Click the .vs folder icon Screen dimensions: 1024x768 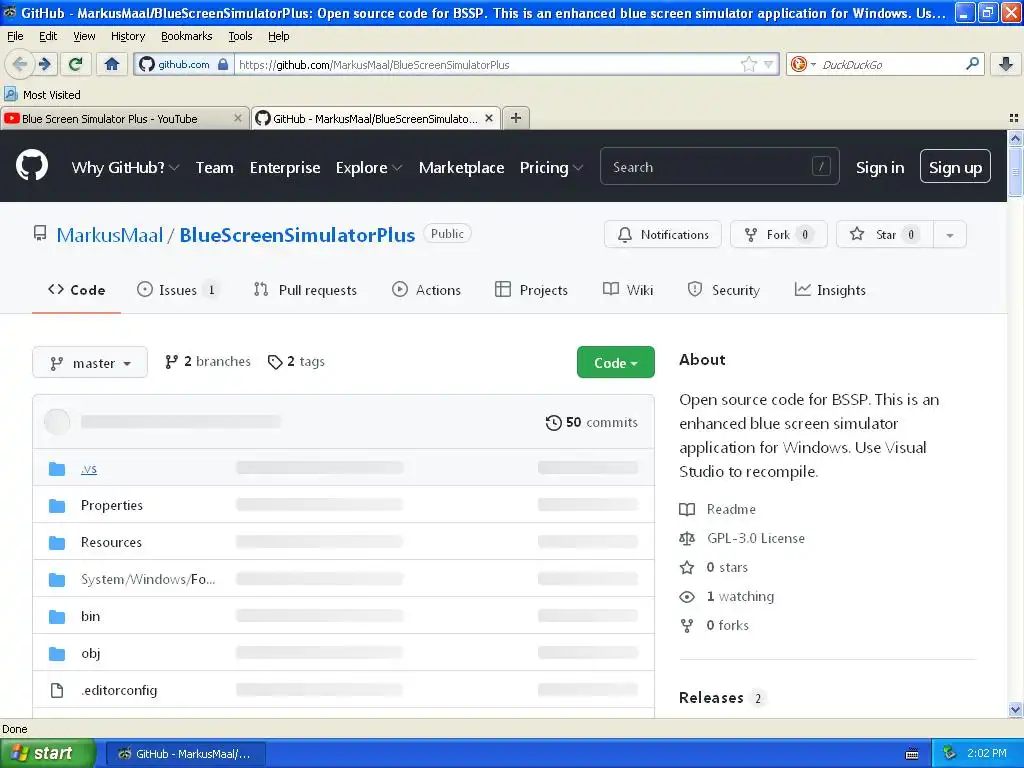[57, 469]
